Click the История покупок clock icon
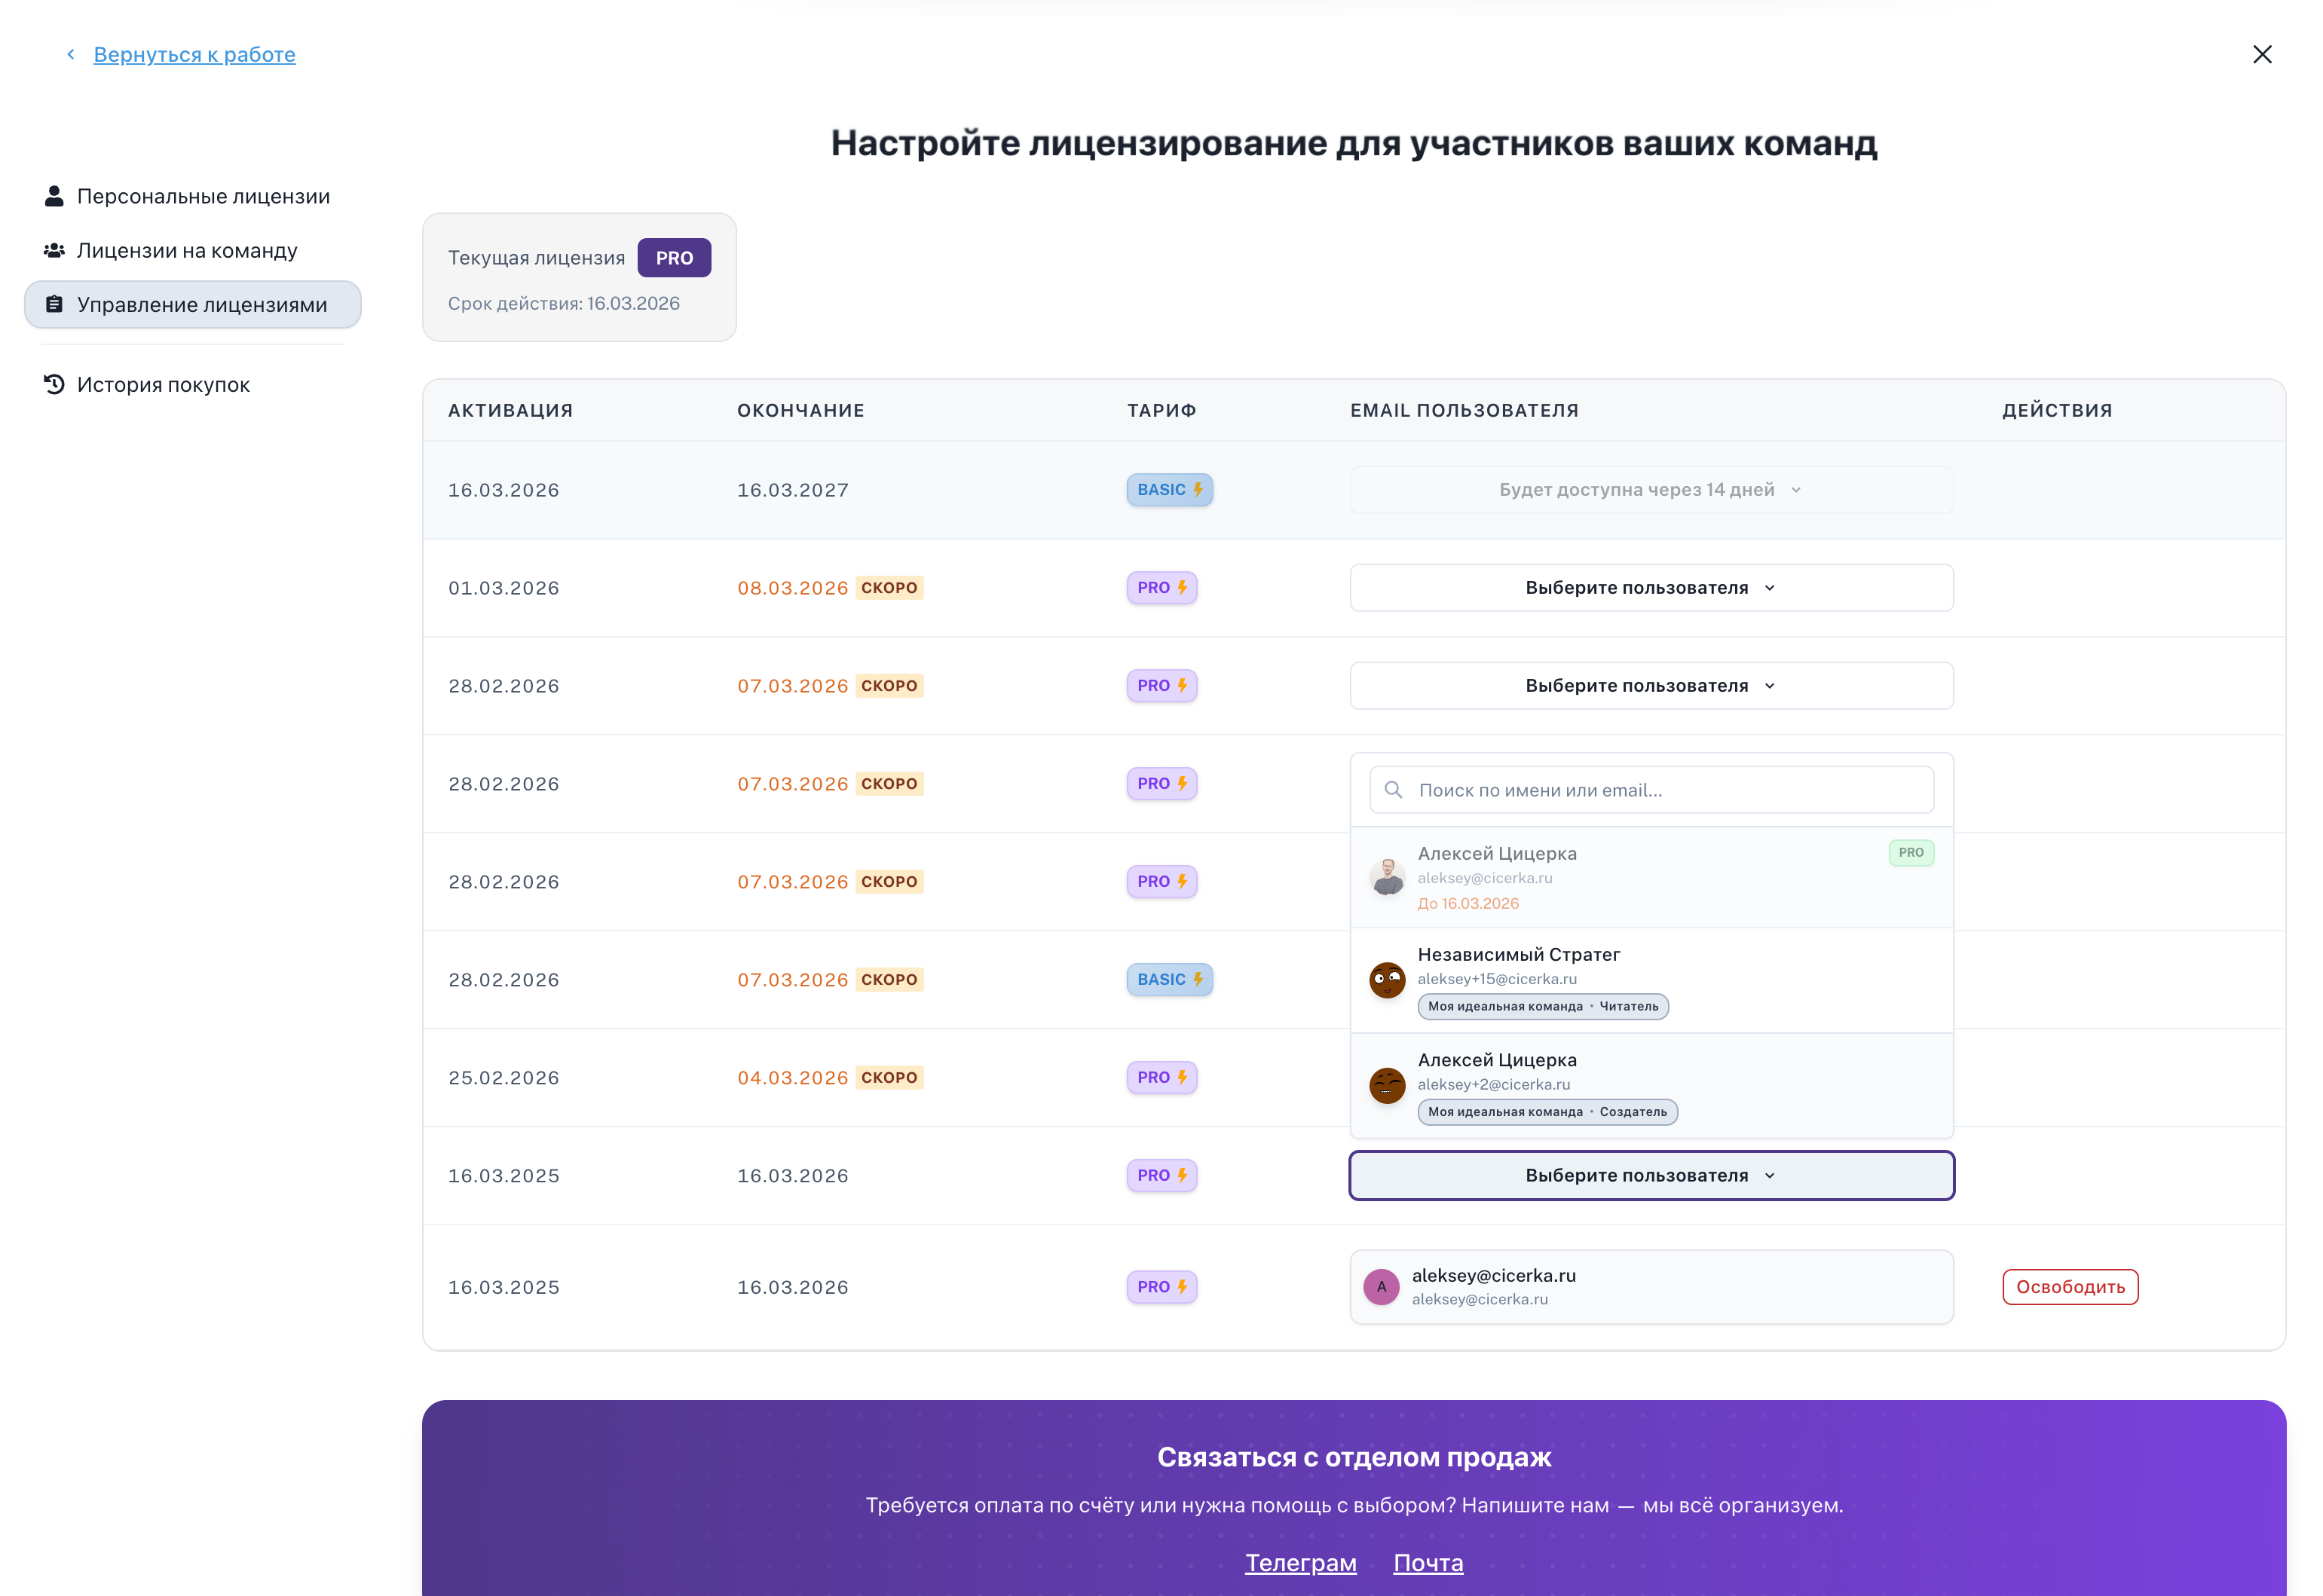This screenshot has height=1596, width=2323. point(54,384)
